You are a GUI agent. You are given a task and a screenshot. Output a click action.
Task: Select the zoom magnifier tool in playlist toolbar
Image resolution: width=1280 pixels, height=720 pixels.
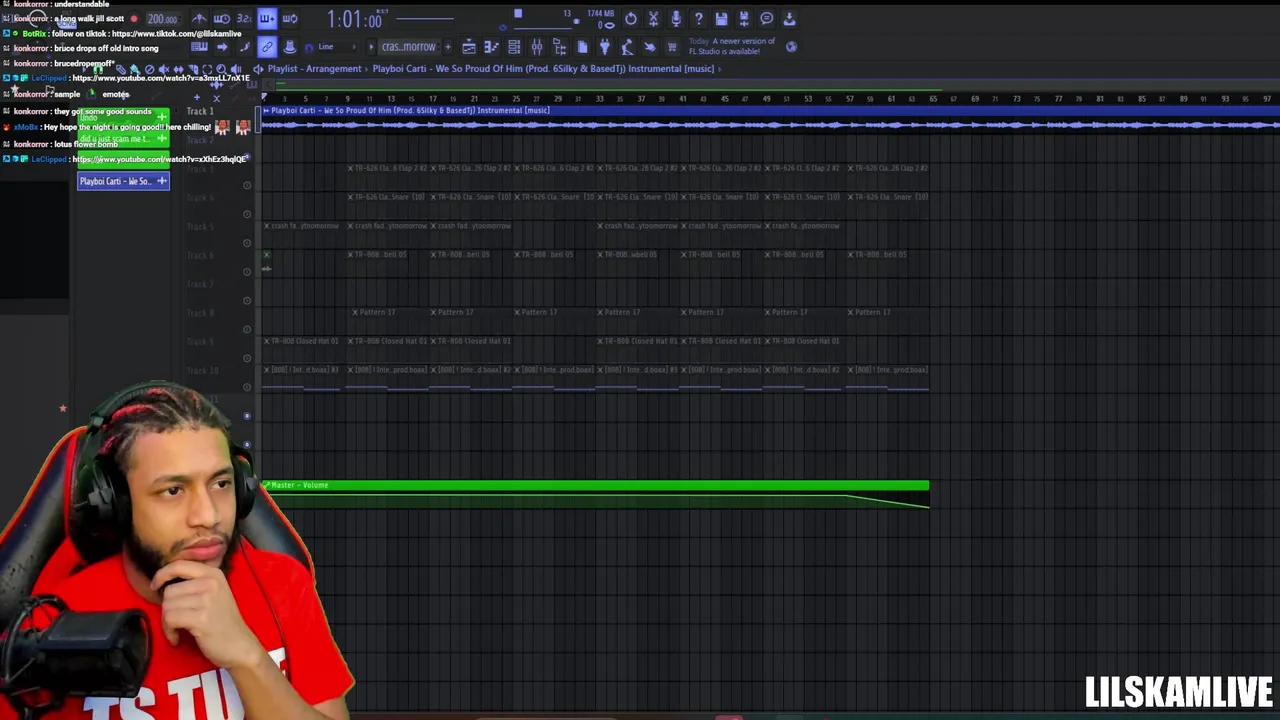(221, 69)
